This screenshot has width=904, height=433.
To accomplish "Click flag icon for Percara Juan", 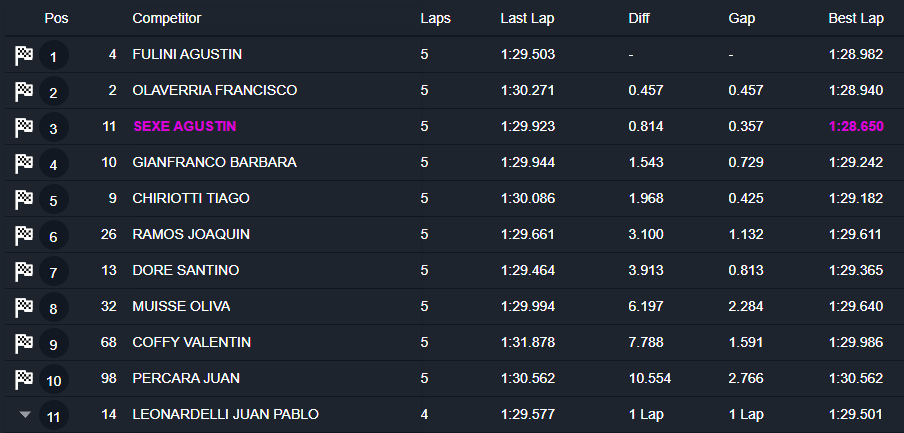I will 24,380.
